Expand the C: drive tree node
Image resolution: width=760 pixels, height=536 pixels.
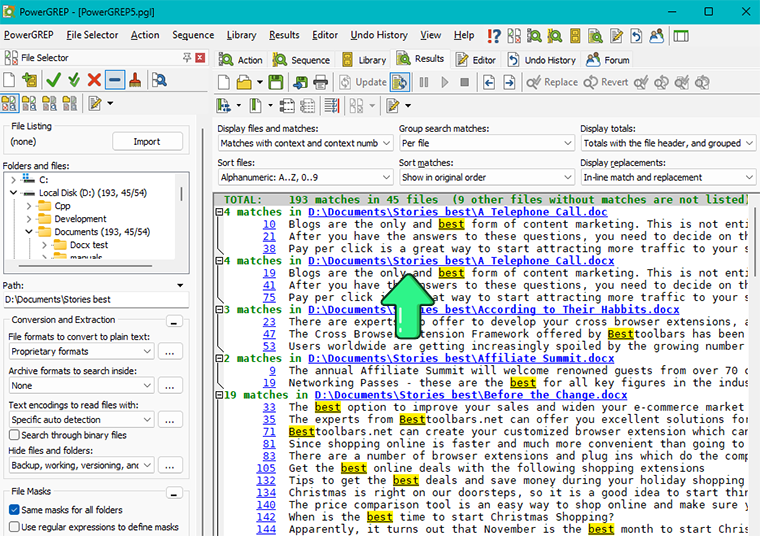pos(13,180)
